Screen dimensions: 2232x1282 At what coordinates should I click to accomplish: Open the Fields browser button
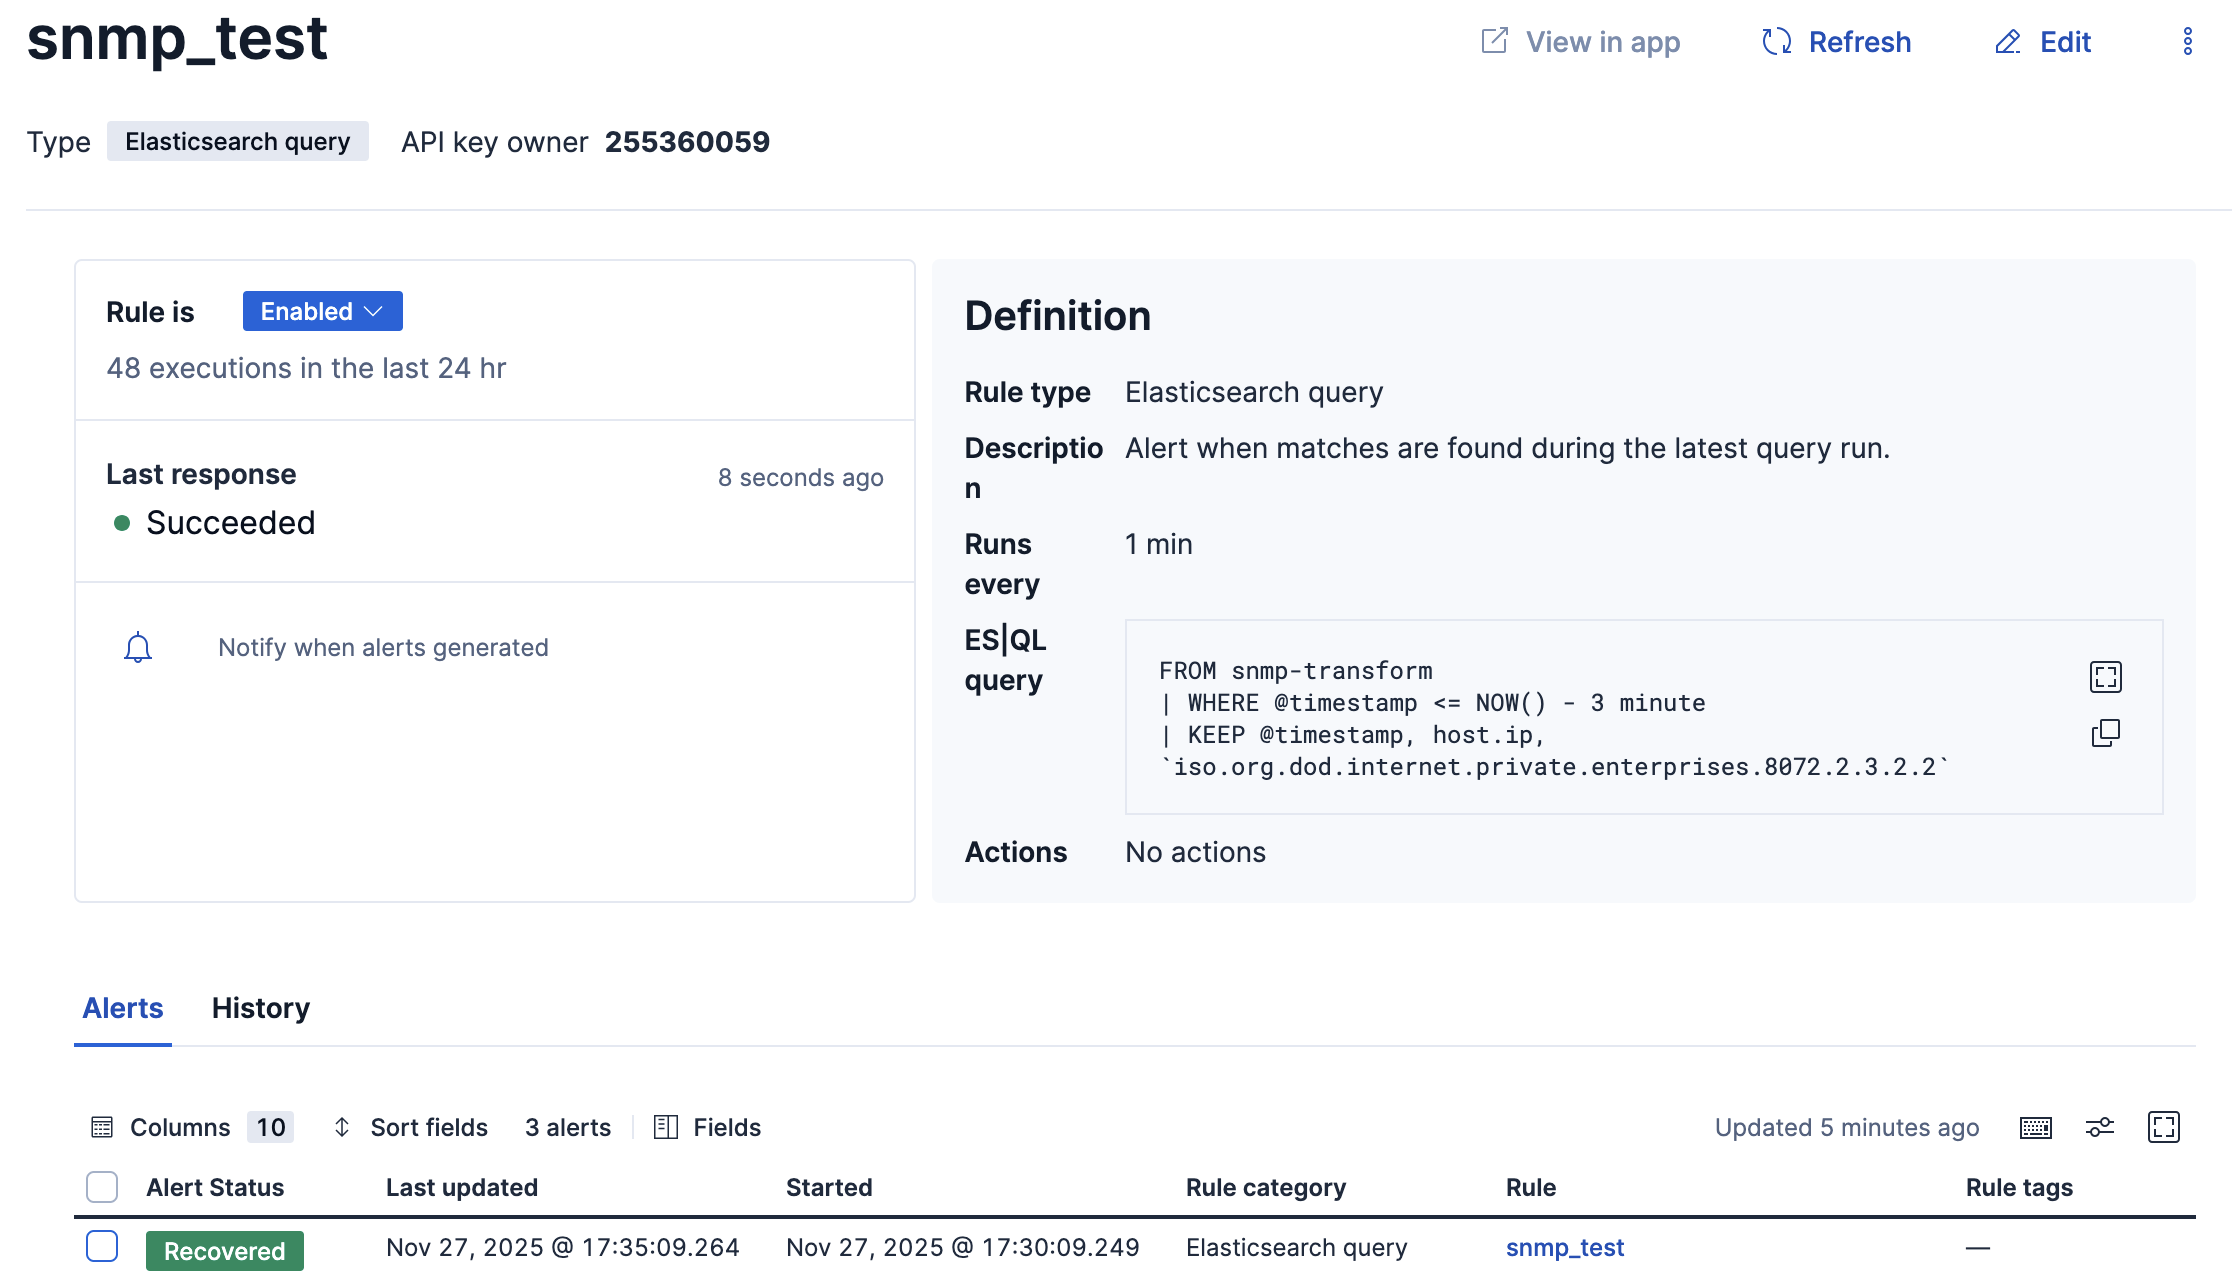click(707, 1128)
